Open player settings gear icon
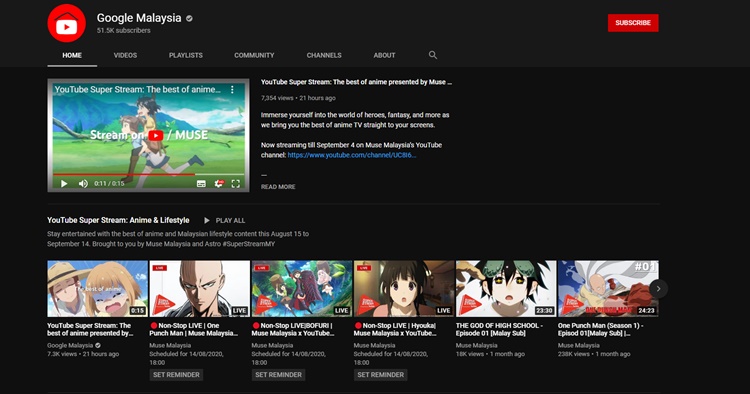Viewport: 750px width, 394px height. (x=219, y=184)
